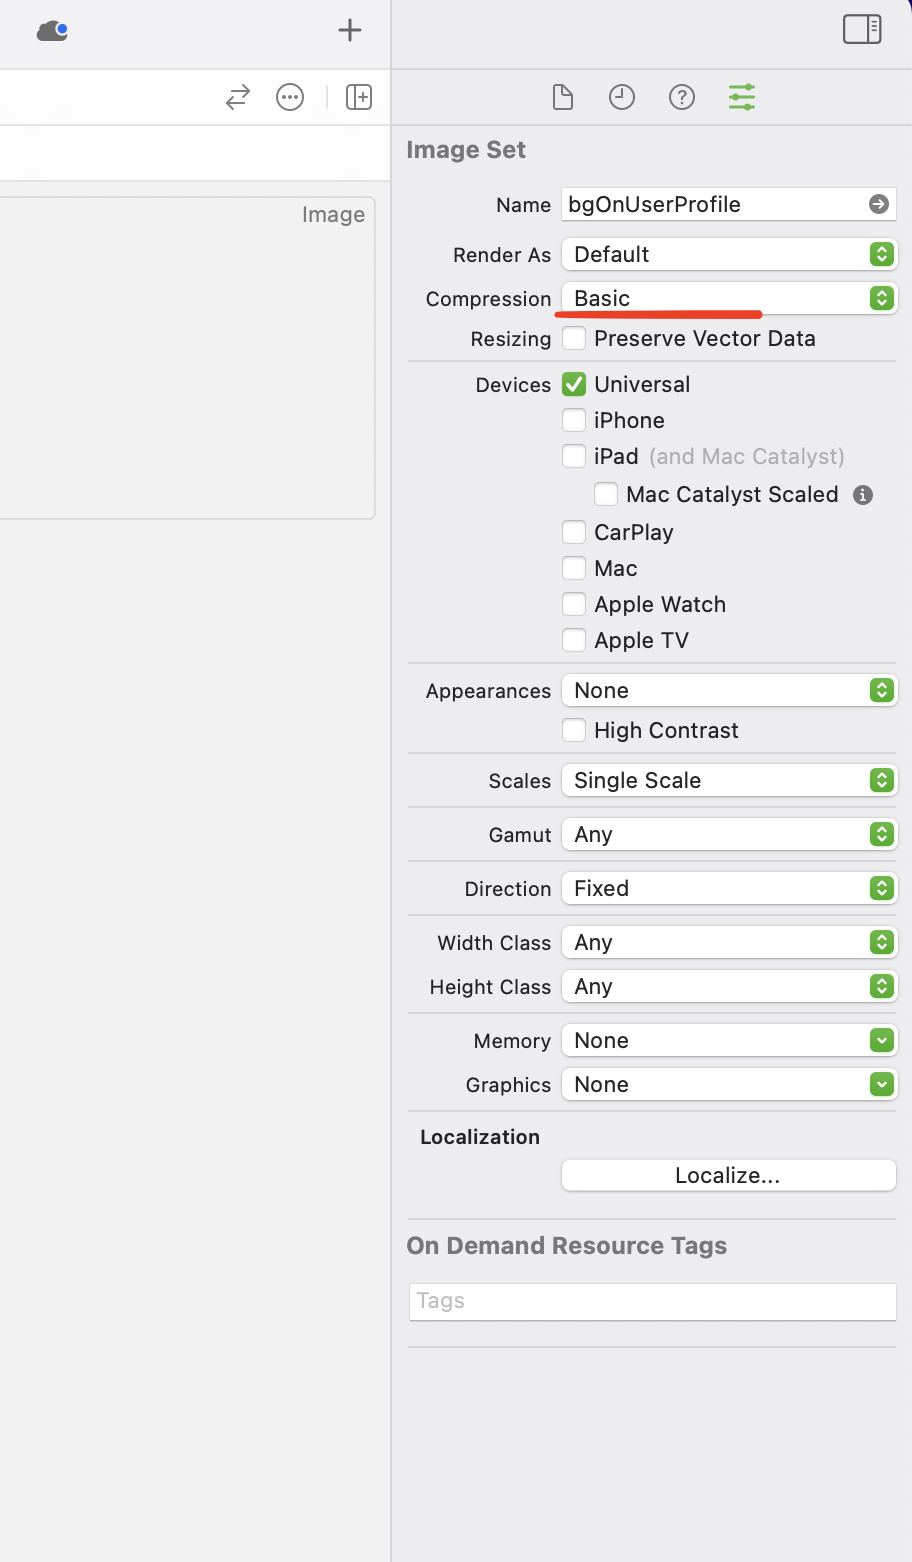Click the Localize... button
The image size is (912, 1562).
(x=728, y=1175)
